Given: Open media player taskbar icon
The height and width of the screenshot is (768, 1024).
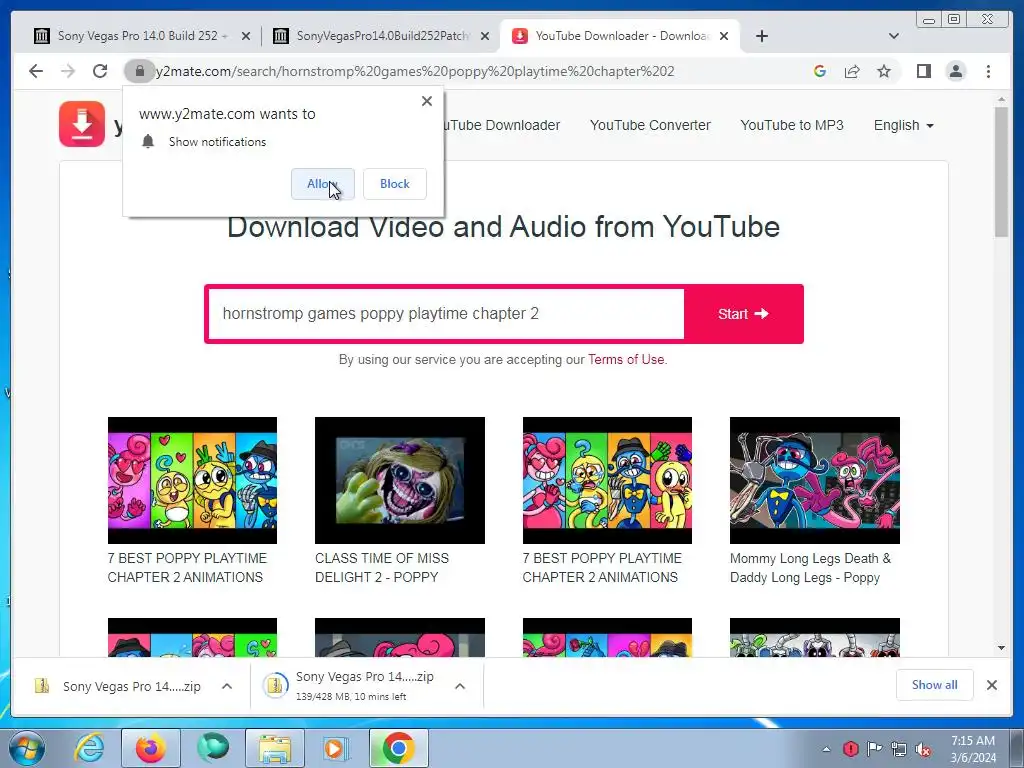Looking at the screenshot, I should [x=336, y=748].
